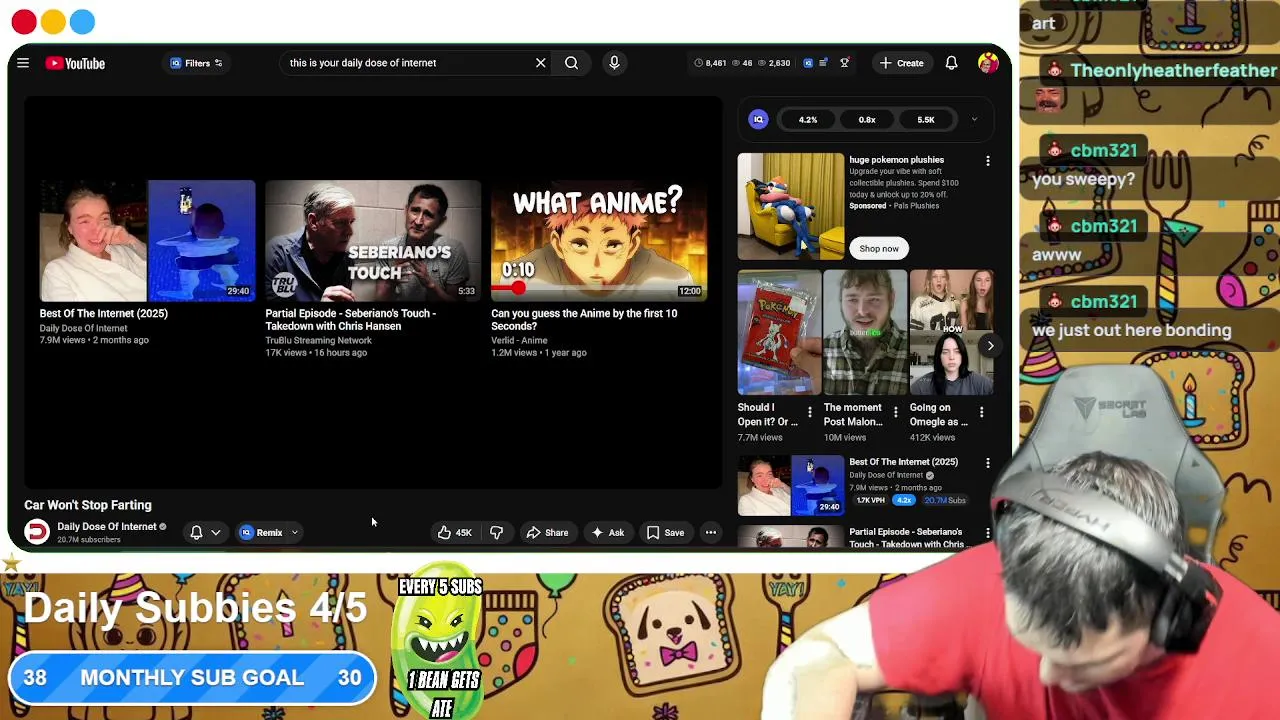The image size is (1280, 720).
Task: Show next Shorts with right arrow
Action: [x=989, y=346]
